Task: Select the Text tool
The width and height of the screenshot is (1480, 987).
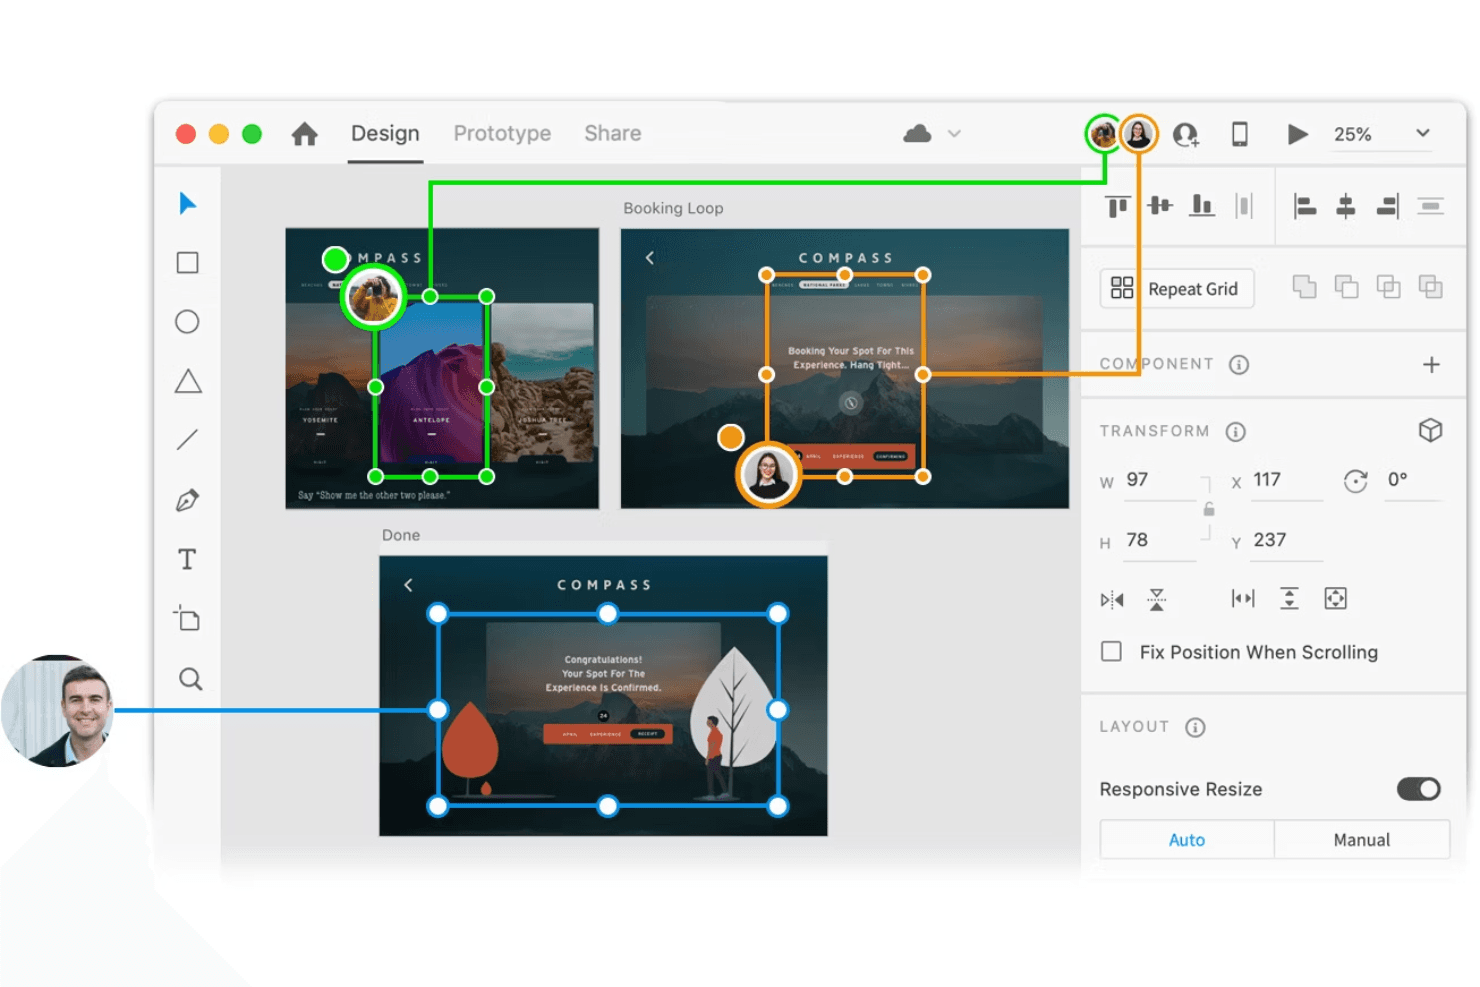Action: [x=187, y=560]
